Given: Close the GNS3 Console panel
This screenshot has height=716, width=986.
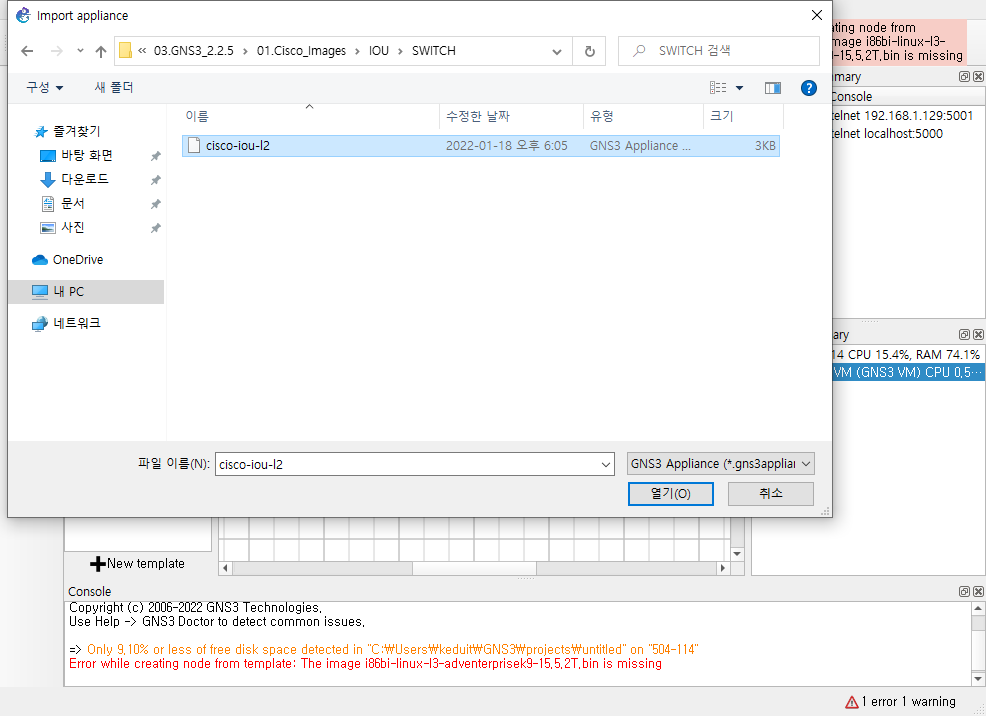Looking at the screenshot, I should point(978,592).
